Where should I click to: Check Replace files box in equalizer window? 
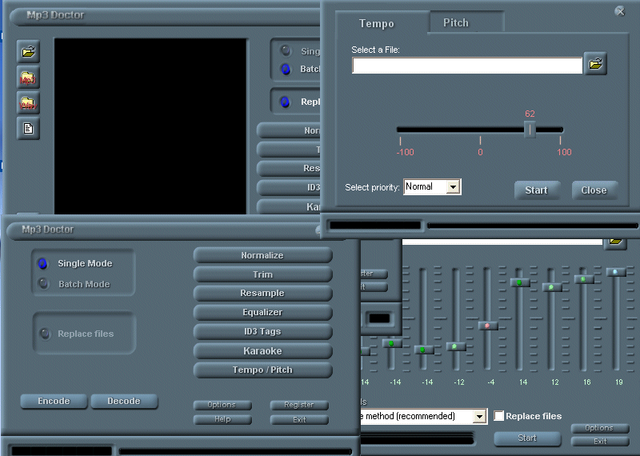[x=499, y=416]
